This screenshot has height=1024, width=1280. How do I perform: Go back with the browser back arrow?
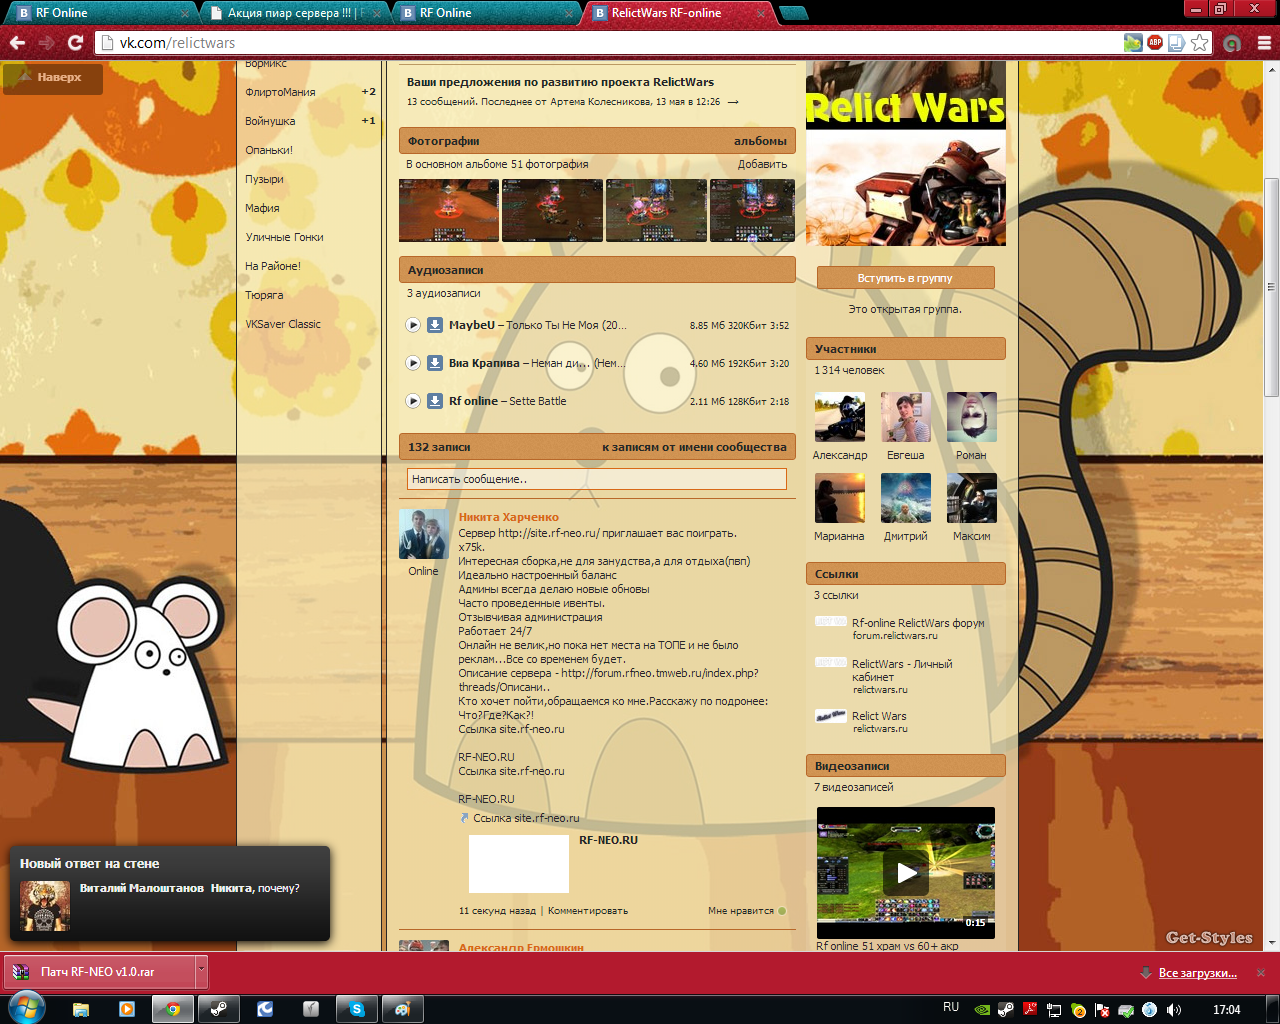click(17, 42)
